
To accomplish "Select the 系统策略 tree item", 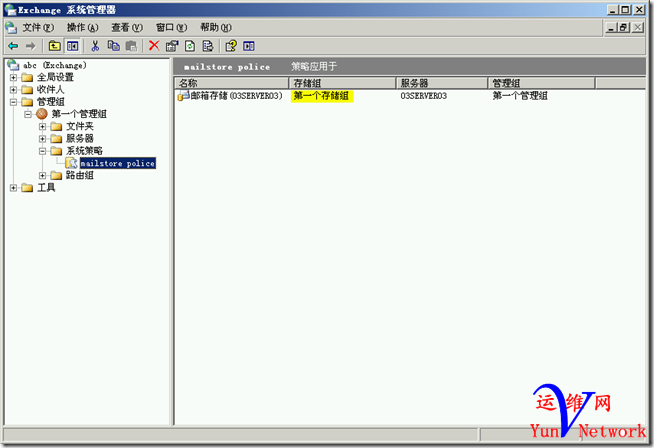I will coord(84,151).
